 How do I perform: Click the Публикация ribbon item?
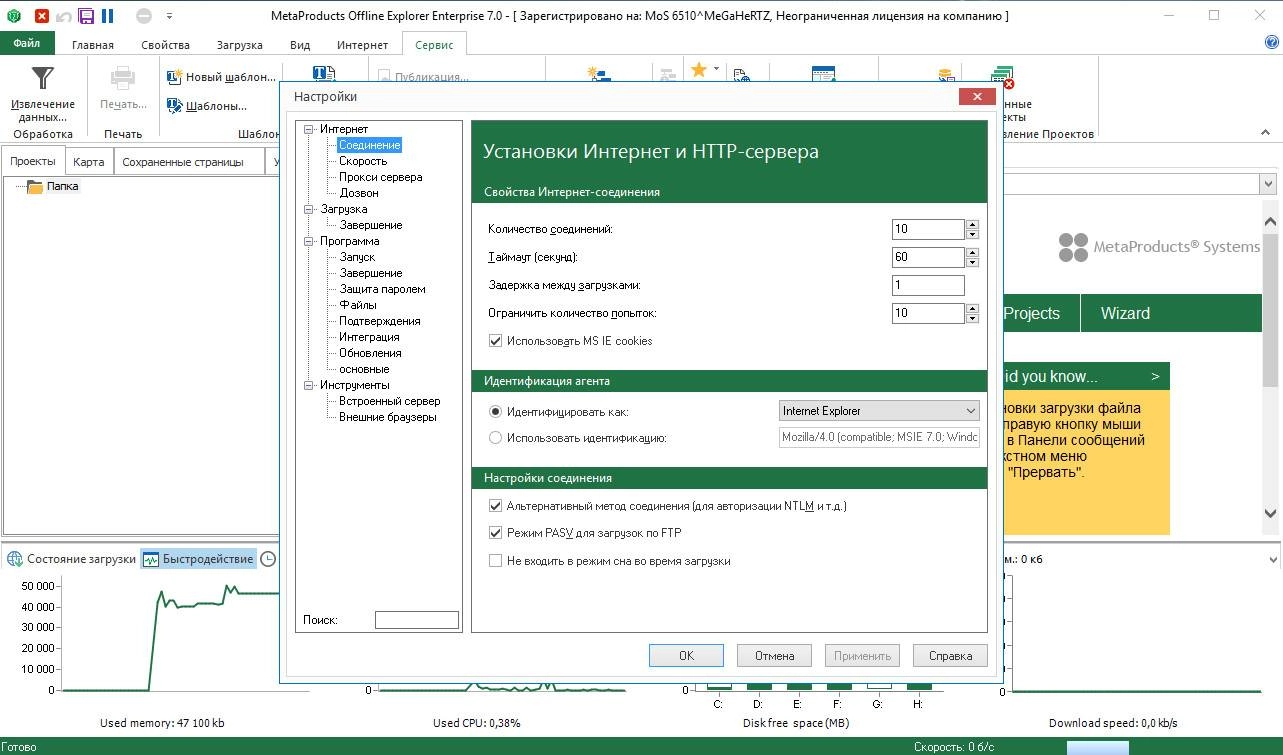[x=424, y=76]
